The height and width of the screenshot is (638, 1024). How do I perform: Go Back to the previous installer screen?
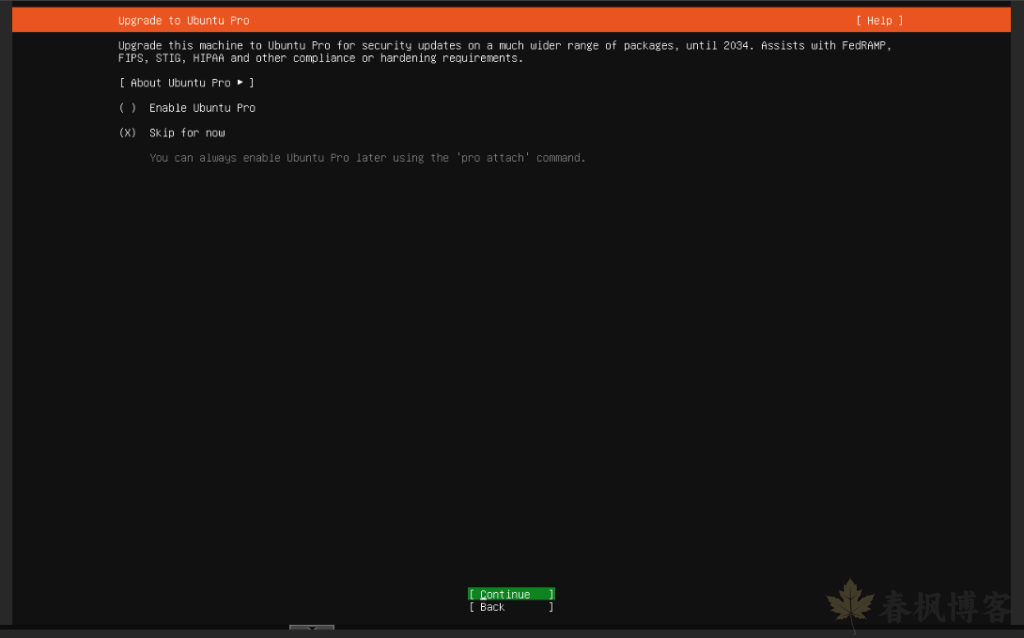coord(510,607)
